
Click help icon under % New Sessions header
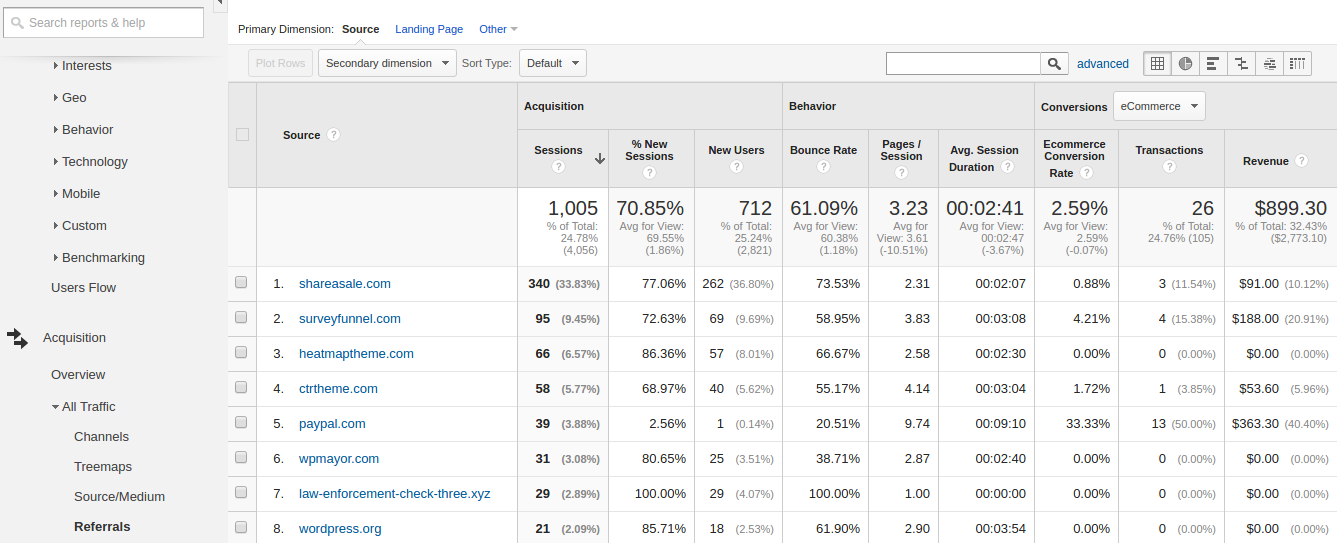649,173
